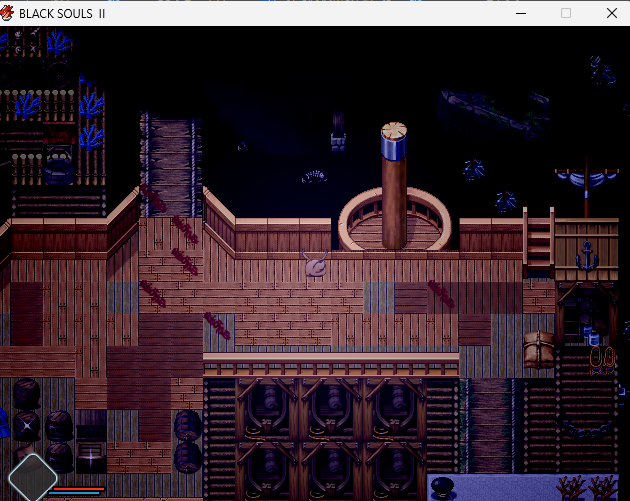Click the ship mast with the blue band

point(394,185)
